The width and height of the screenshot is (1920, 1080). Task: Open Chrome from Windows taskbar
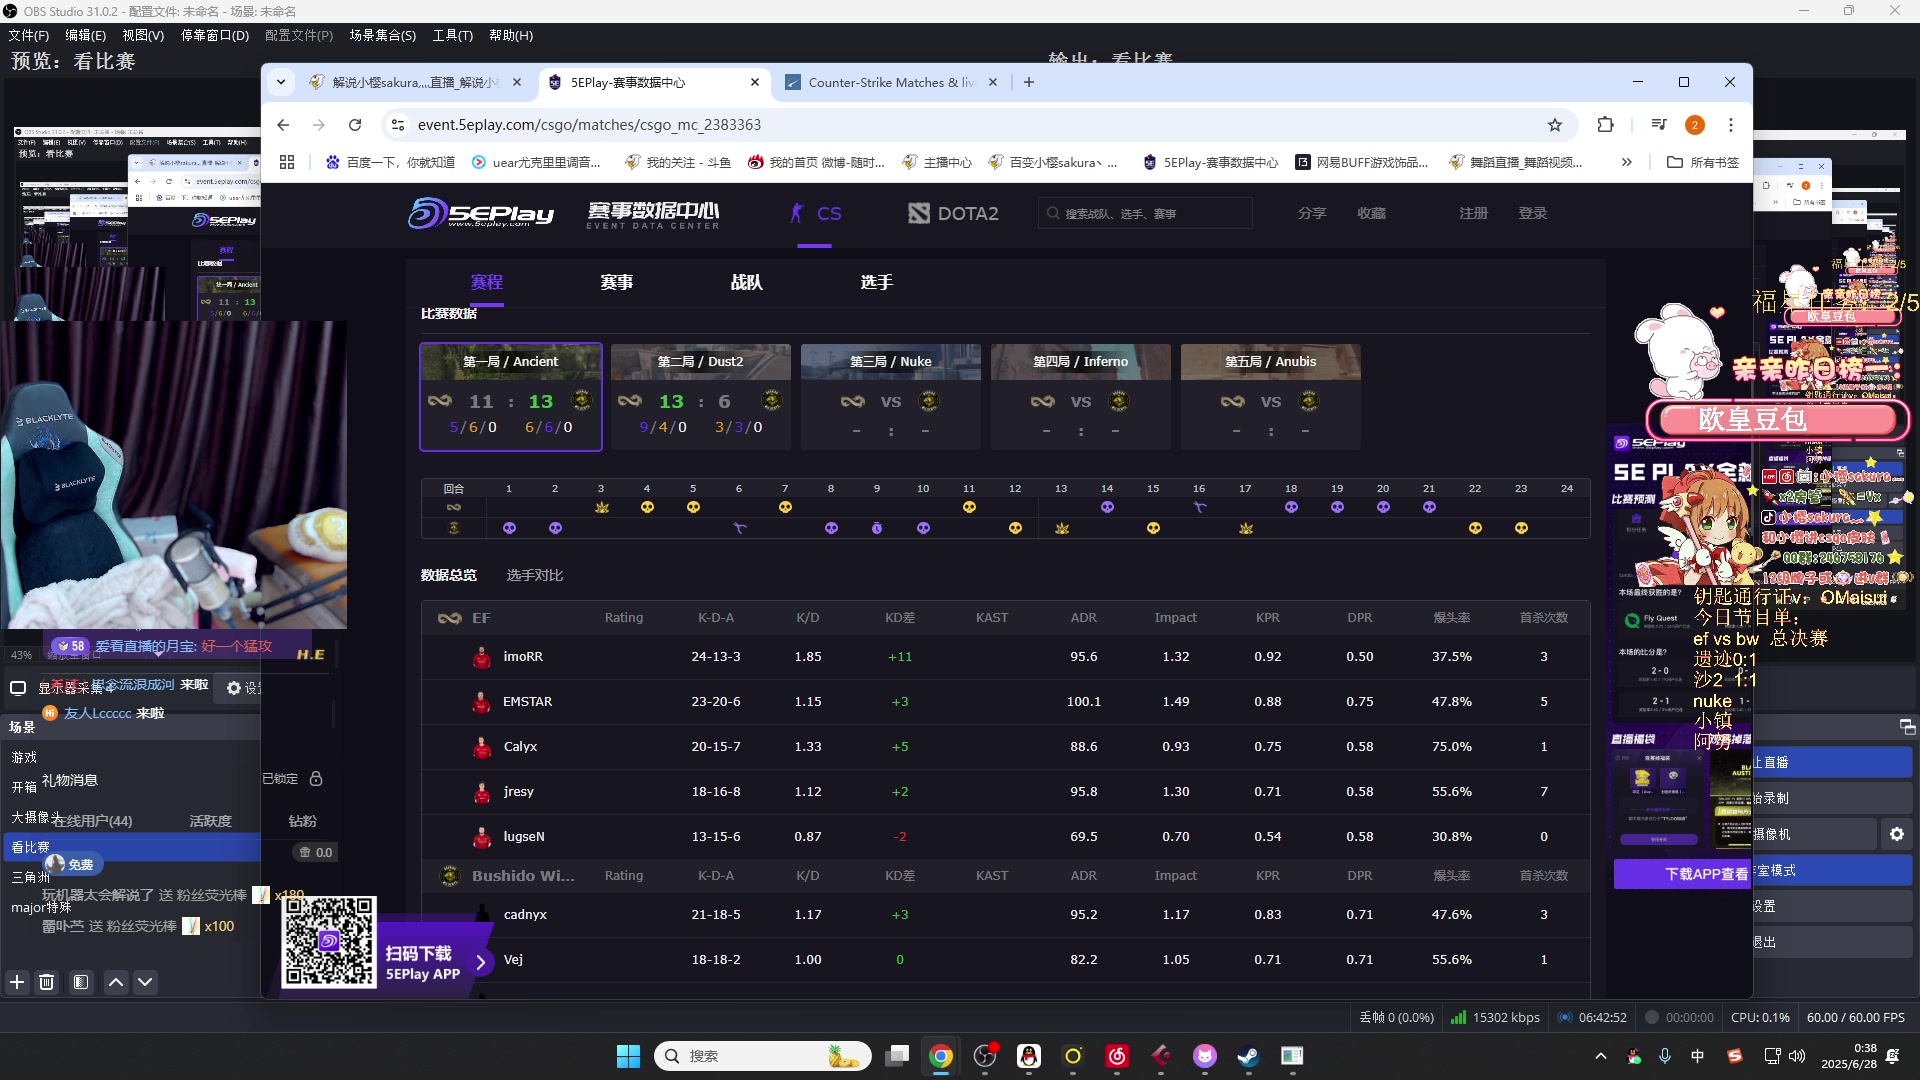941,1056
